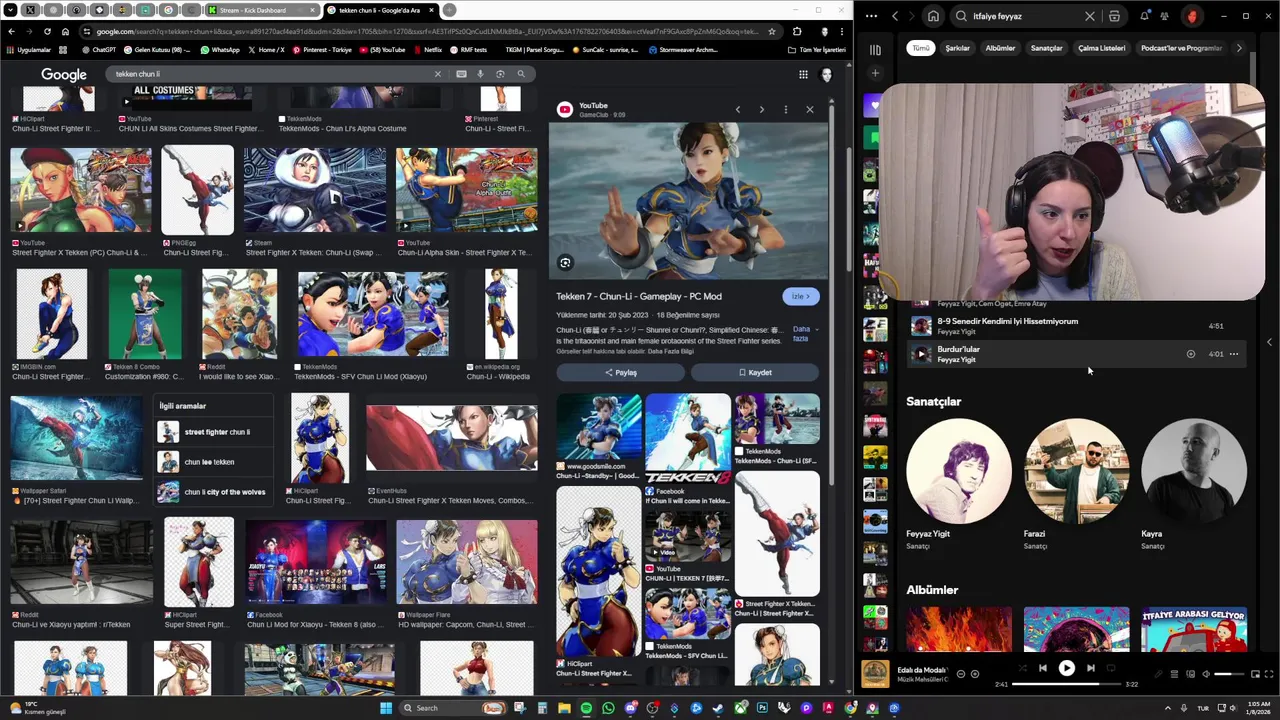1280x720 pixels.
Task: Close Google image preview panel
Action: click(x=809, y=110)
